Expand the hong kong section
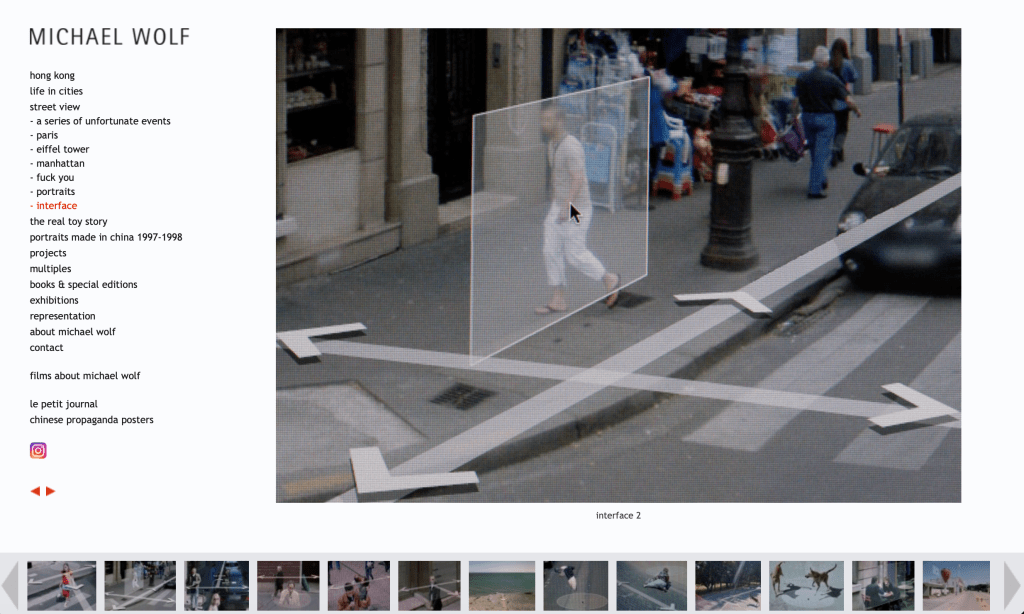This screenshot has width=1024, height=614. tap(52, 75)
